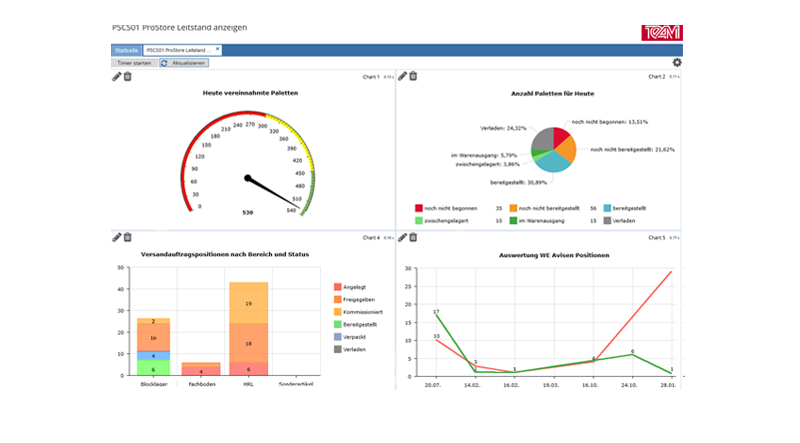
Task: Switch to the Startseite tab
Action: tap(126, 49)
